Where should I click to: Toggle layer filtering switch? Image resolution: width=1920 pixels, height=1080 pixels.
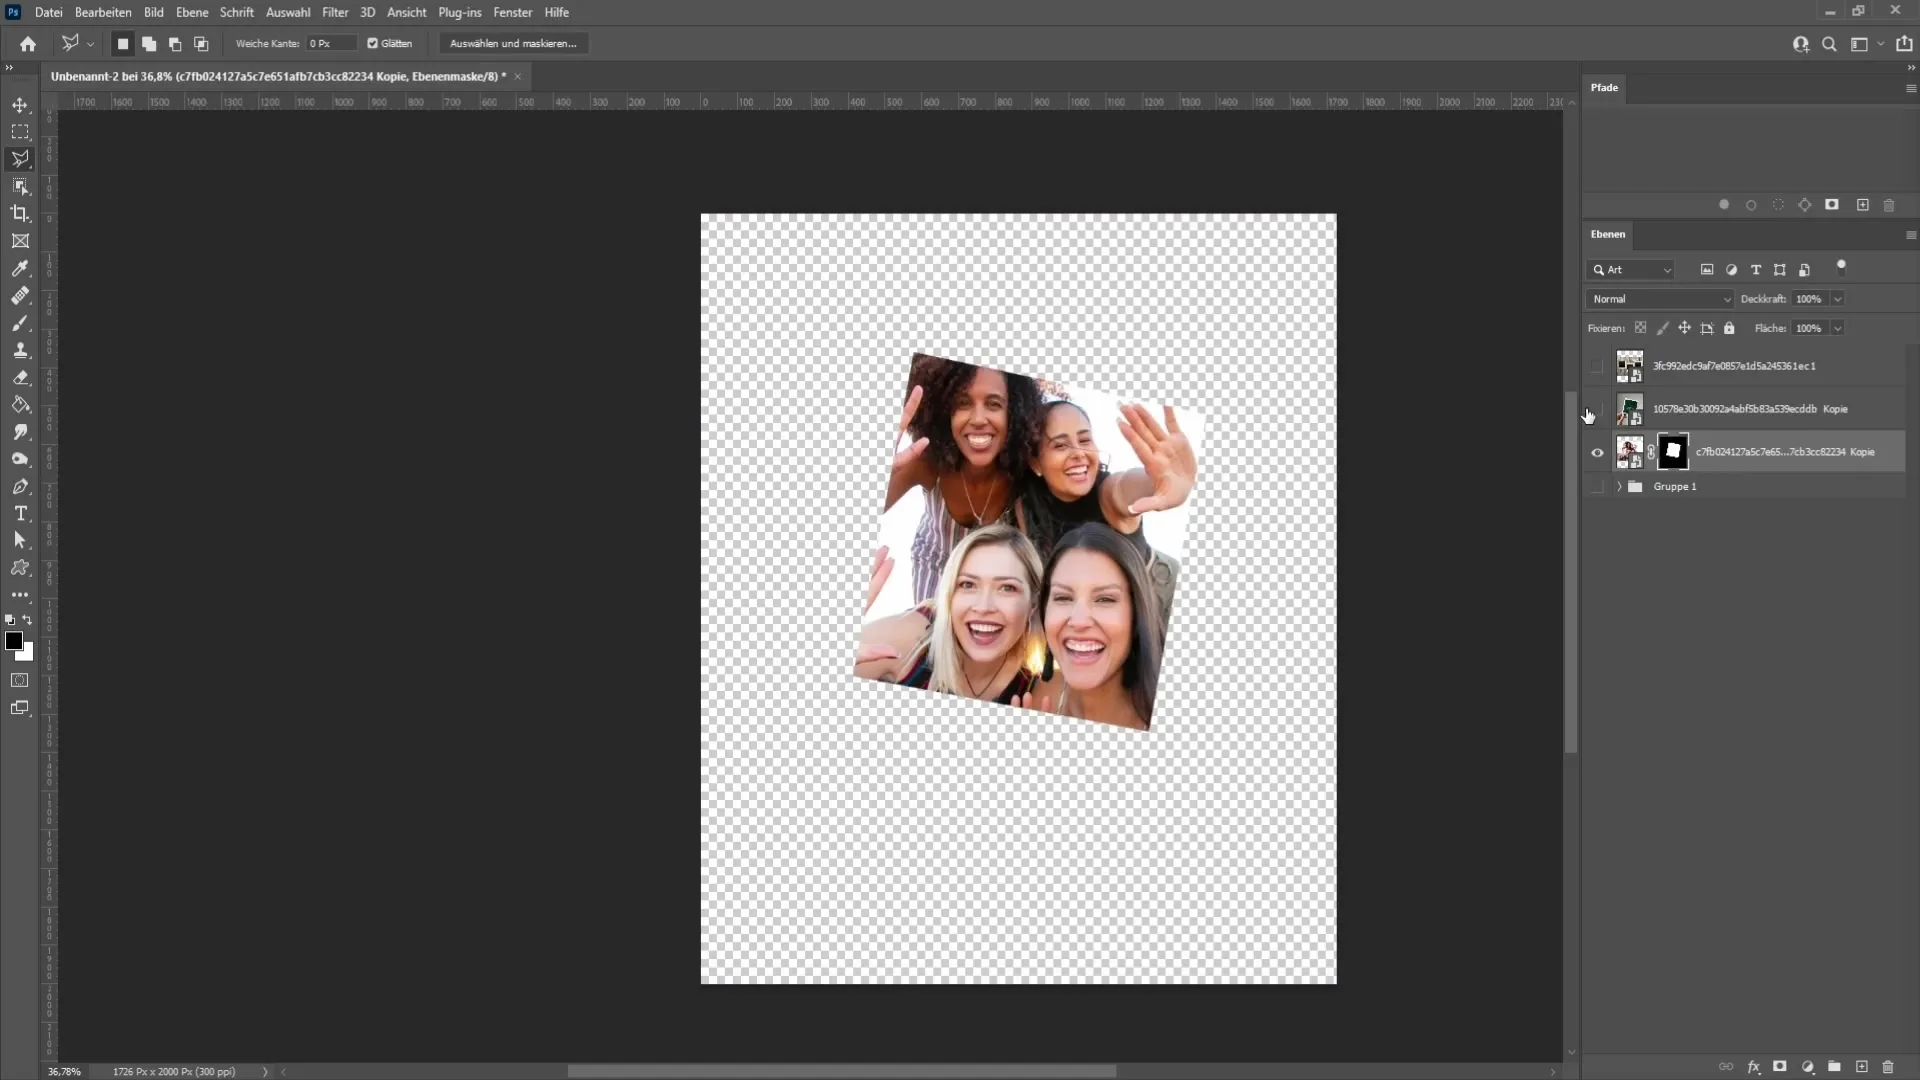[1841, 266]
